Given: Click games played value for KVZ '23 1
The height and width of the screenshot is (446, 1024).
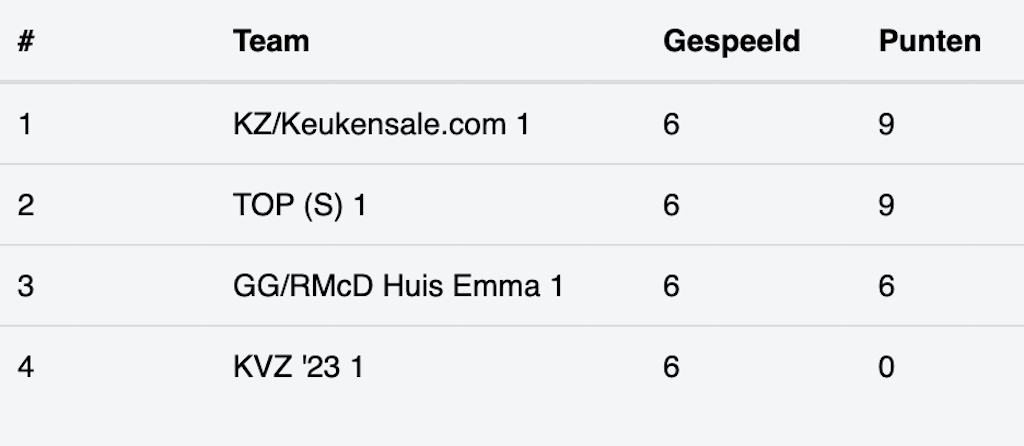Looking at the screenshot, I should tap(671, 367).
